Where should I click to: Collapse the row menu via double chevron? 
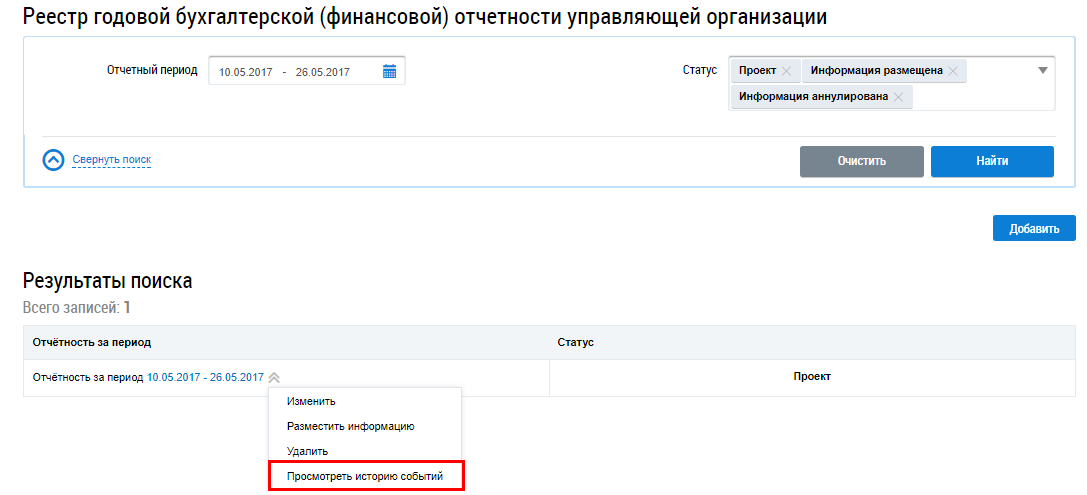click(x=274, y=378)
